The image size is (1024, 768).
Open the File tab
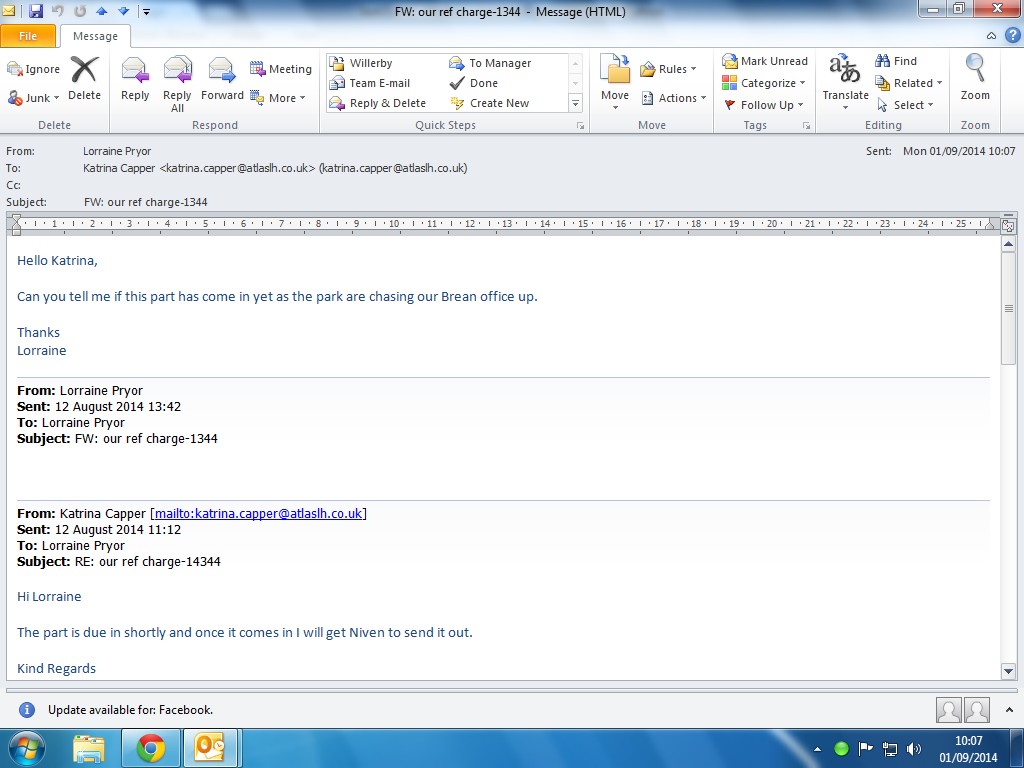(28, 36)
